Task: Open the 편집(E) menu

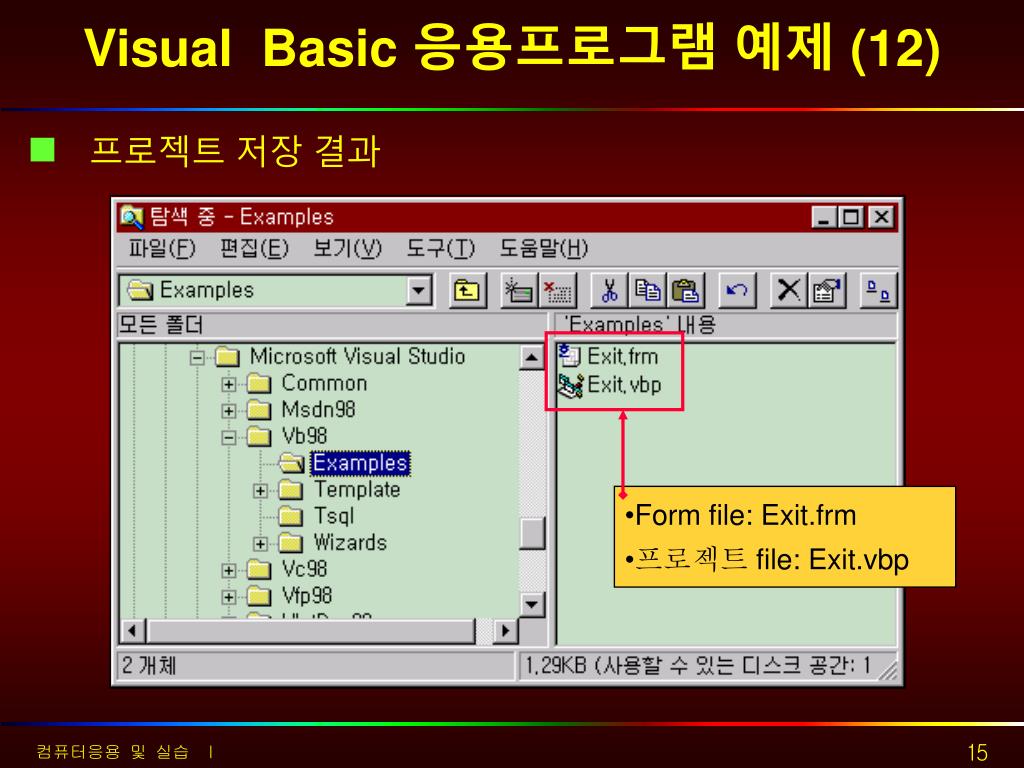Action: [254, 249]
